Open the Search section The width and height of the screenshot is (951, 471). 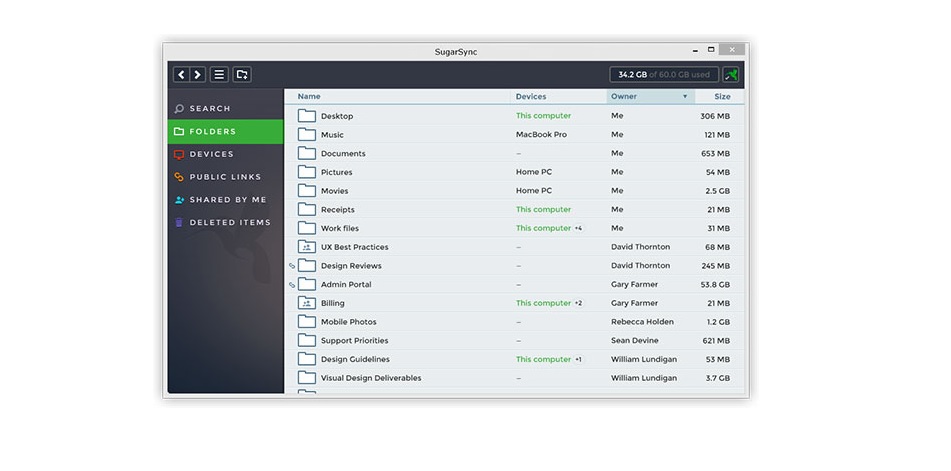point(226,109)
